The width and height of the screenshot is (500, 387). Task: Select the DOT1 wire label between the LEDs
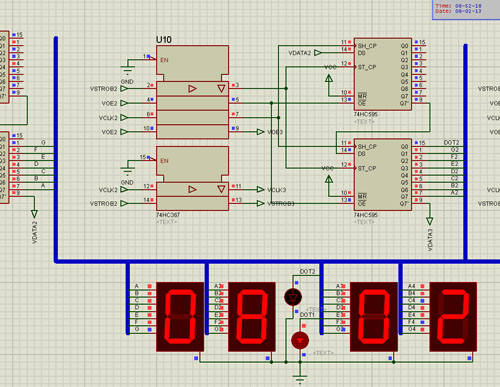[x=307, y=315]
